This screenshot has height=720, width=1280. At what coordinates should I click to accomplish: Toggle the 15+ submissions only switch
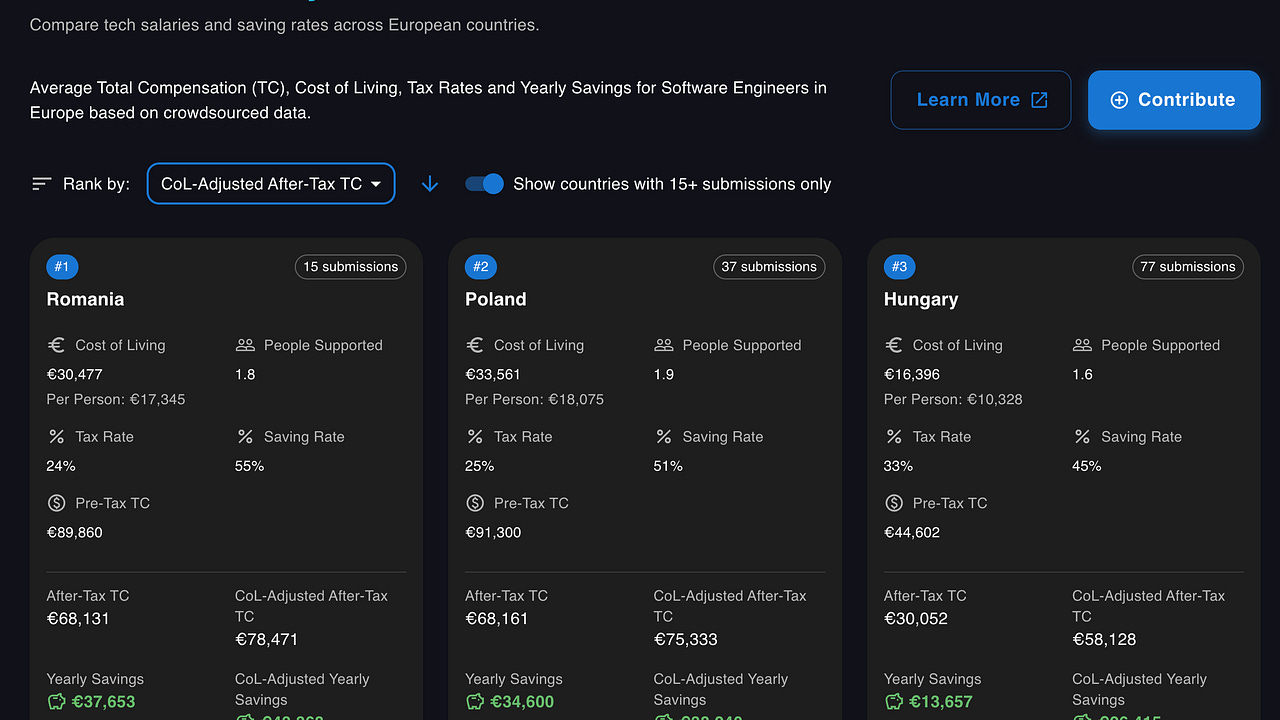coord(485,184)
